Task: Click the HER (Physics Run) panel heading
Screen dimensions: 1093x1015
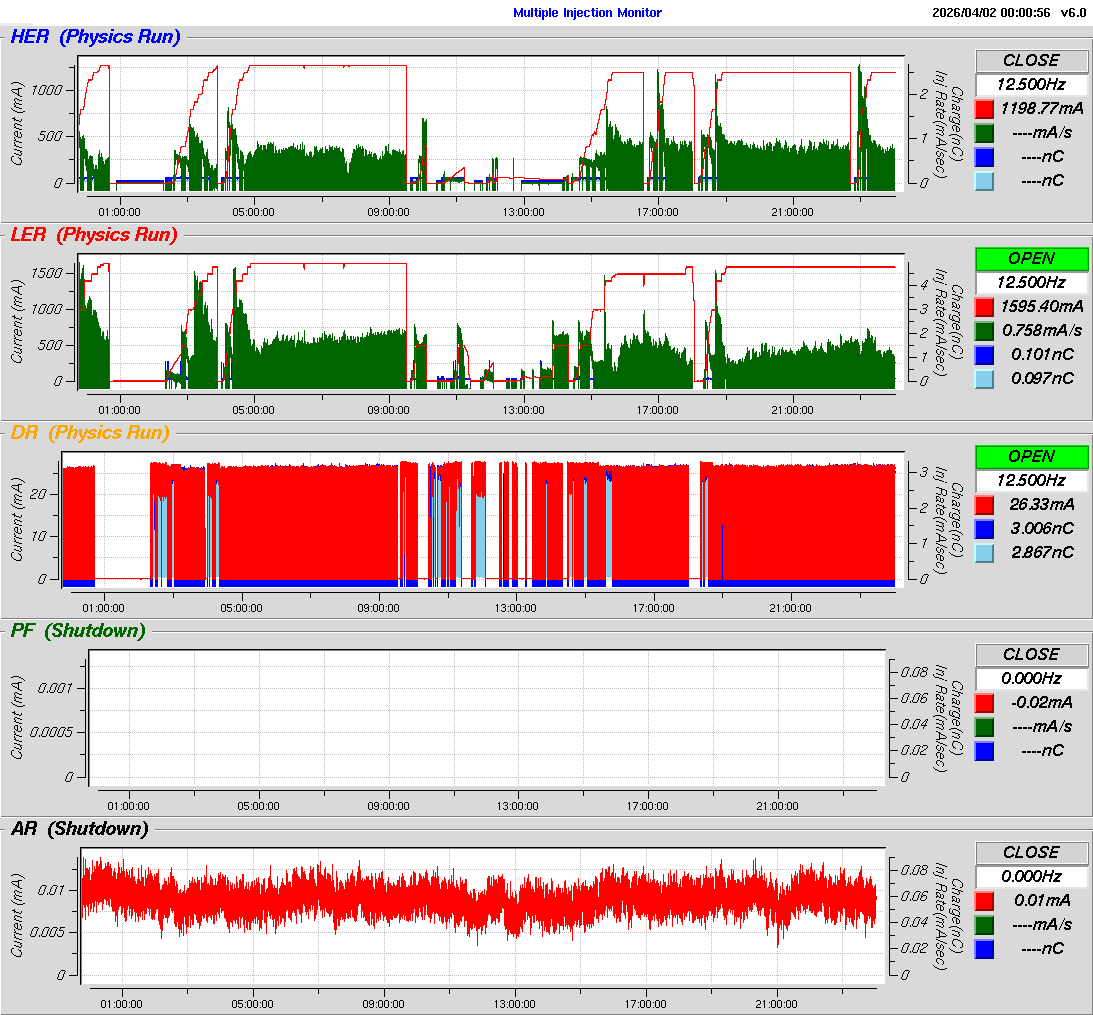Action: [x=95, y=38]
